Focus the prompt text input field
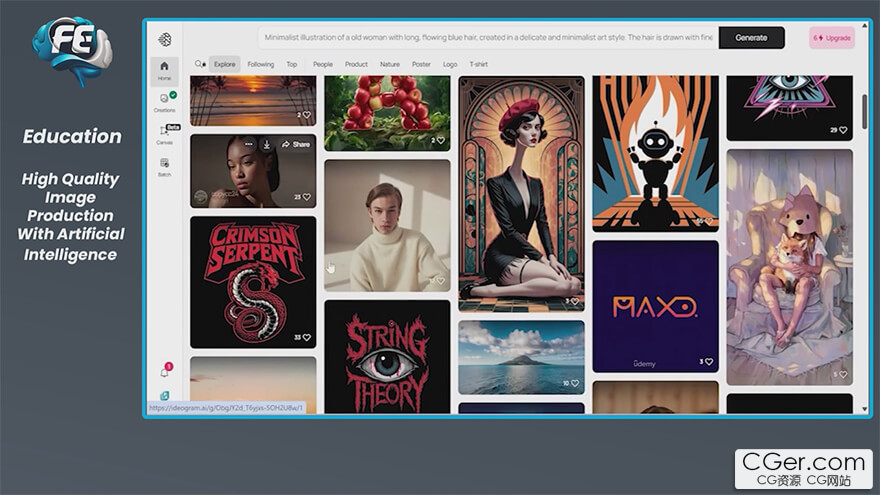 pos(488,38)
